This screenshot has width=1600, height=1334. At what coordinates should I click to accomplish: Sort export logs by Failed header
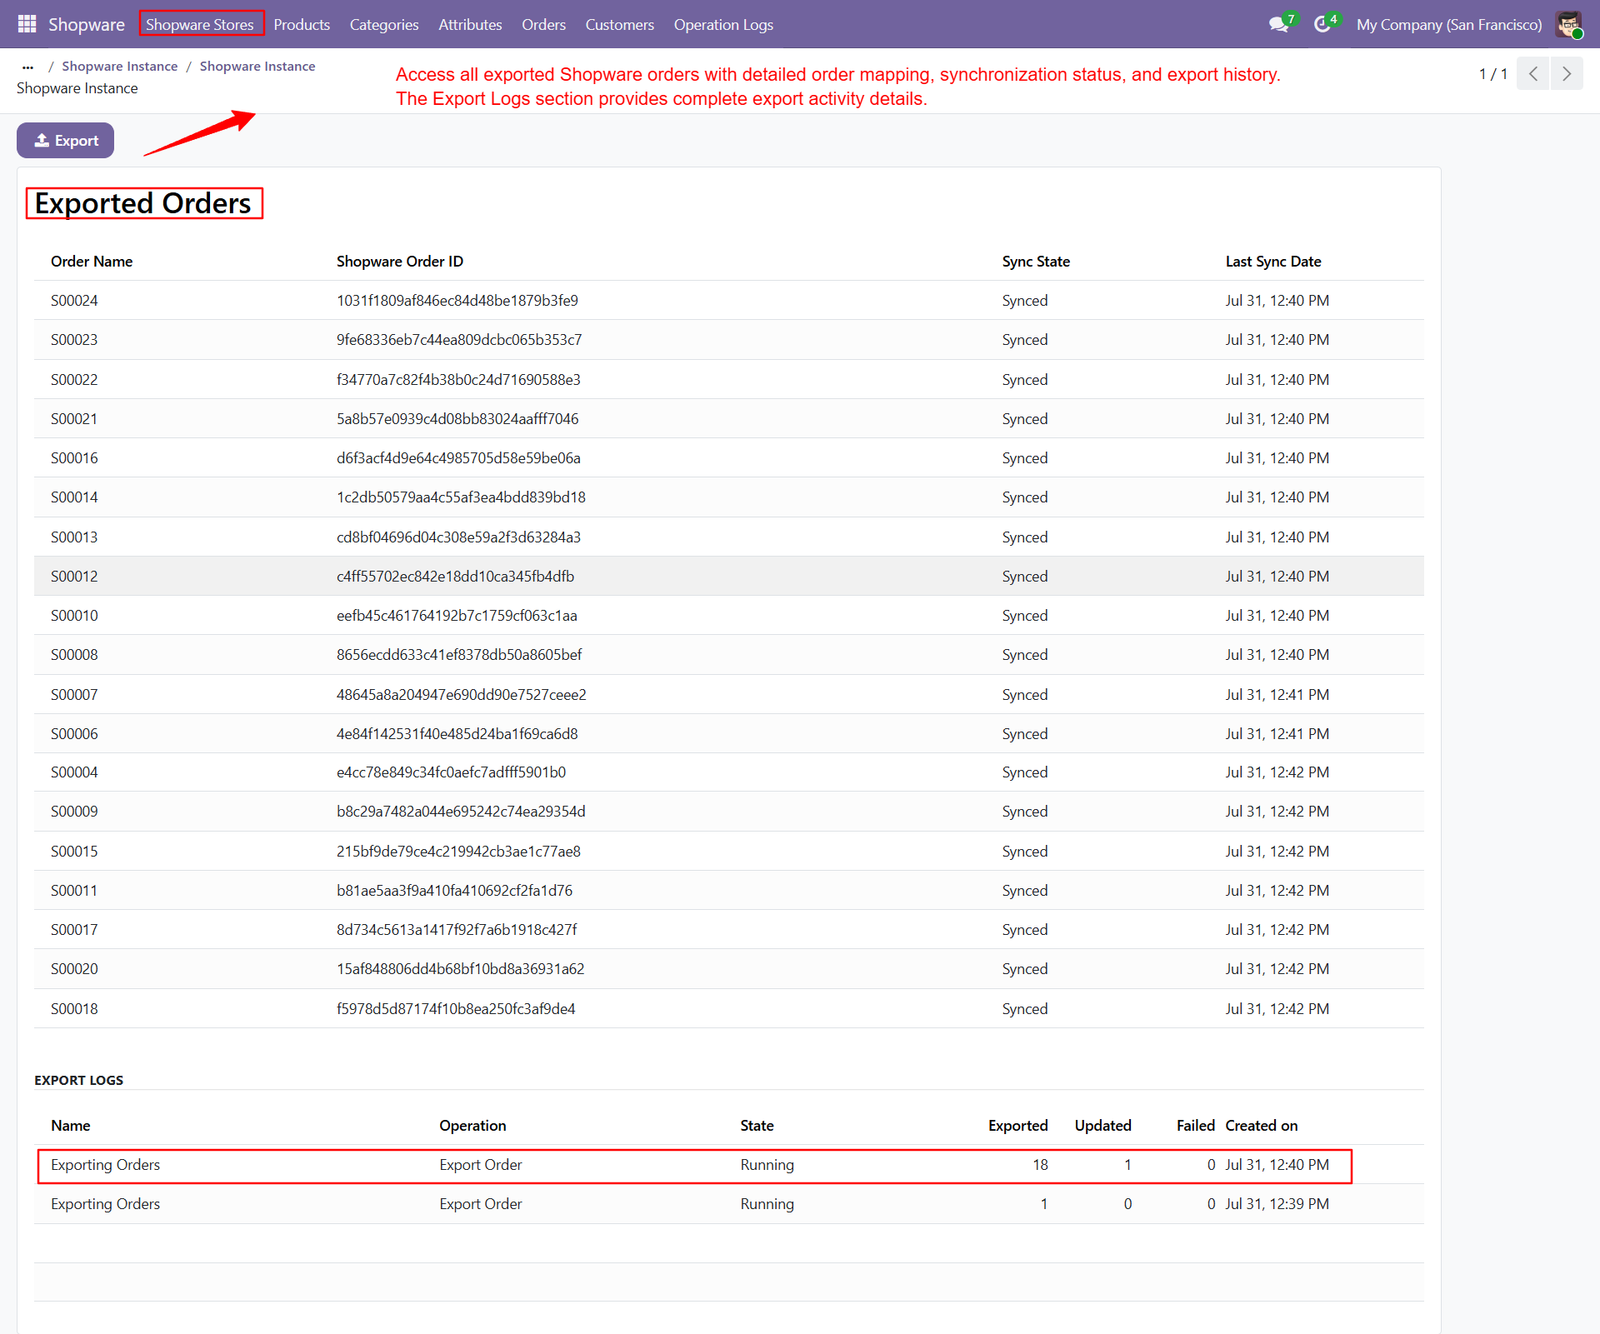(1196, 1125)
